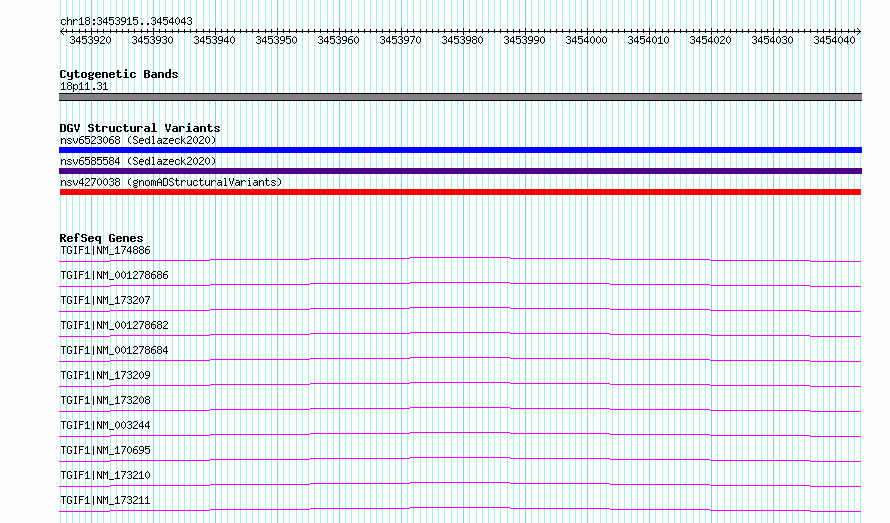Select nsv6585584 (Sedlazeck2020) label
Image resolution: width=890 pixels, height=523 pixels.
138,161
